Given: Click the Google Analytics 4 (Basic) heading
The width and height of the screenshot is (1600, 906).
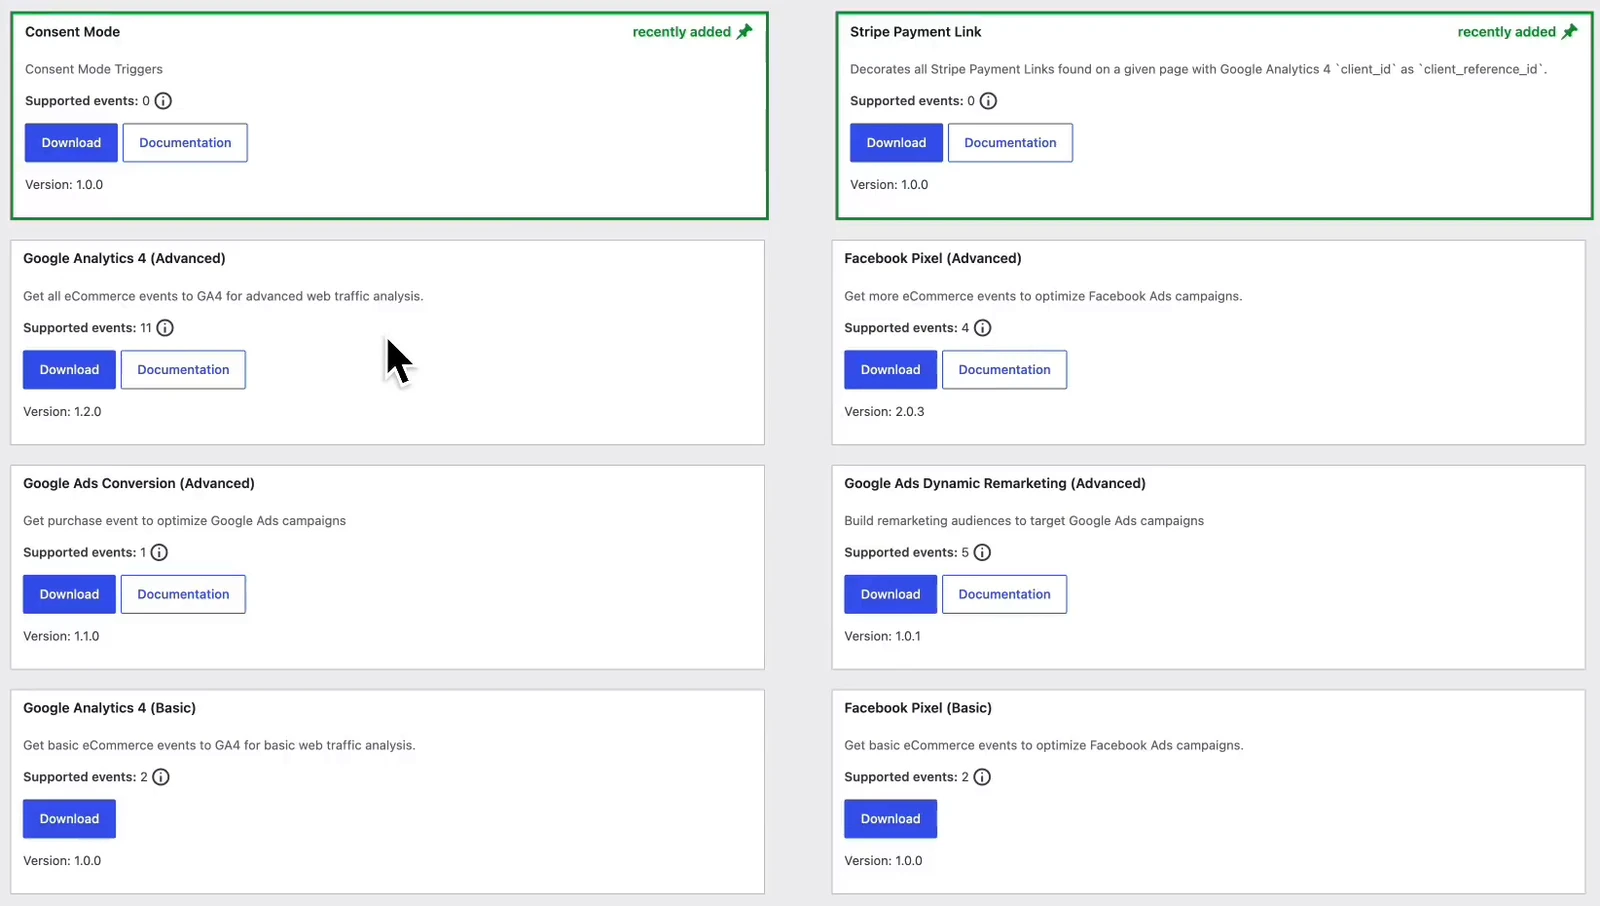Looking at the screenshot, I should coord(109,708).
